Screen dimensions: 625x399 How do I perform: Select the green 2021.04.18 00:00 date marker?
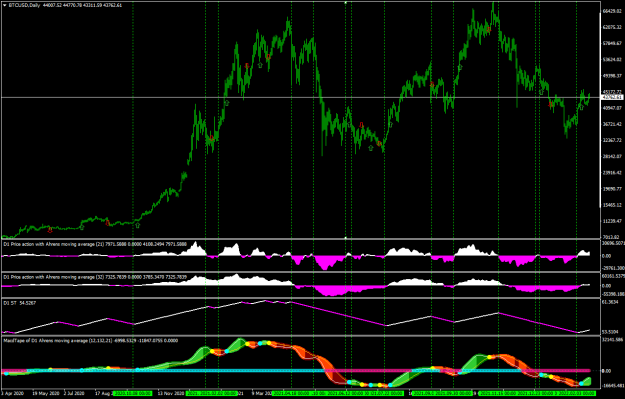point(291,393)
